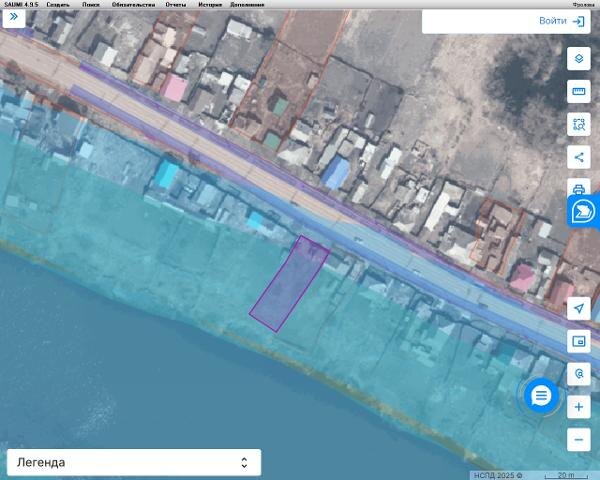The width and height of the screenshot is (600, 480).
Task: Share the current map view
Action: (579, 157)
